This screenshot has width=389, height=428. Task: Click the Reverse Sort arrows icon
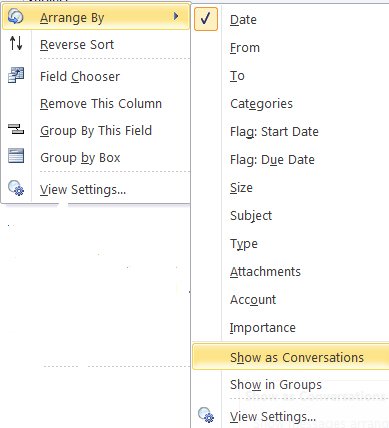click(x=16, y=43)
